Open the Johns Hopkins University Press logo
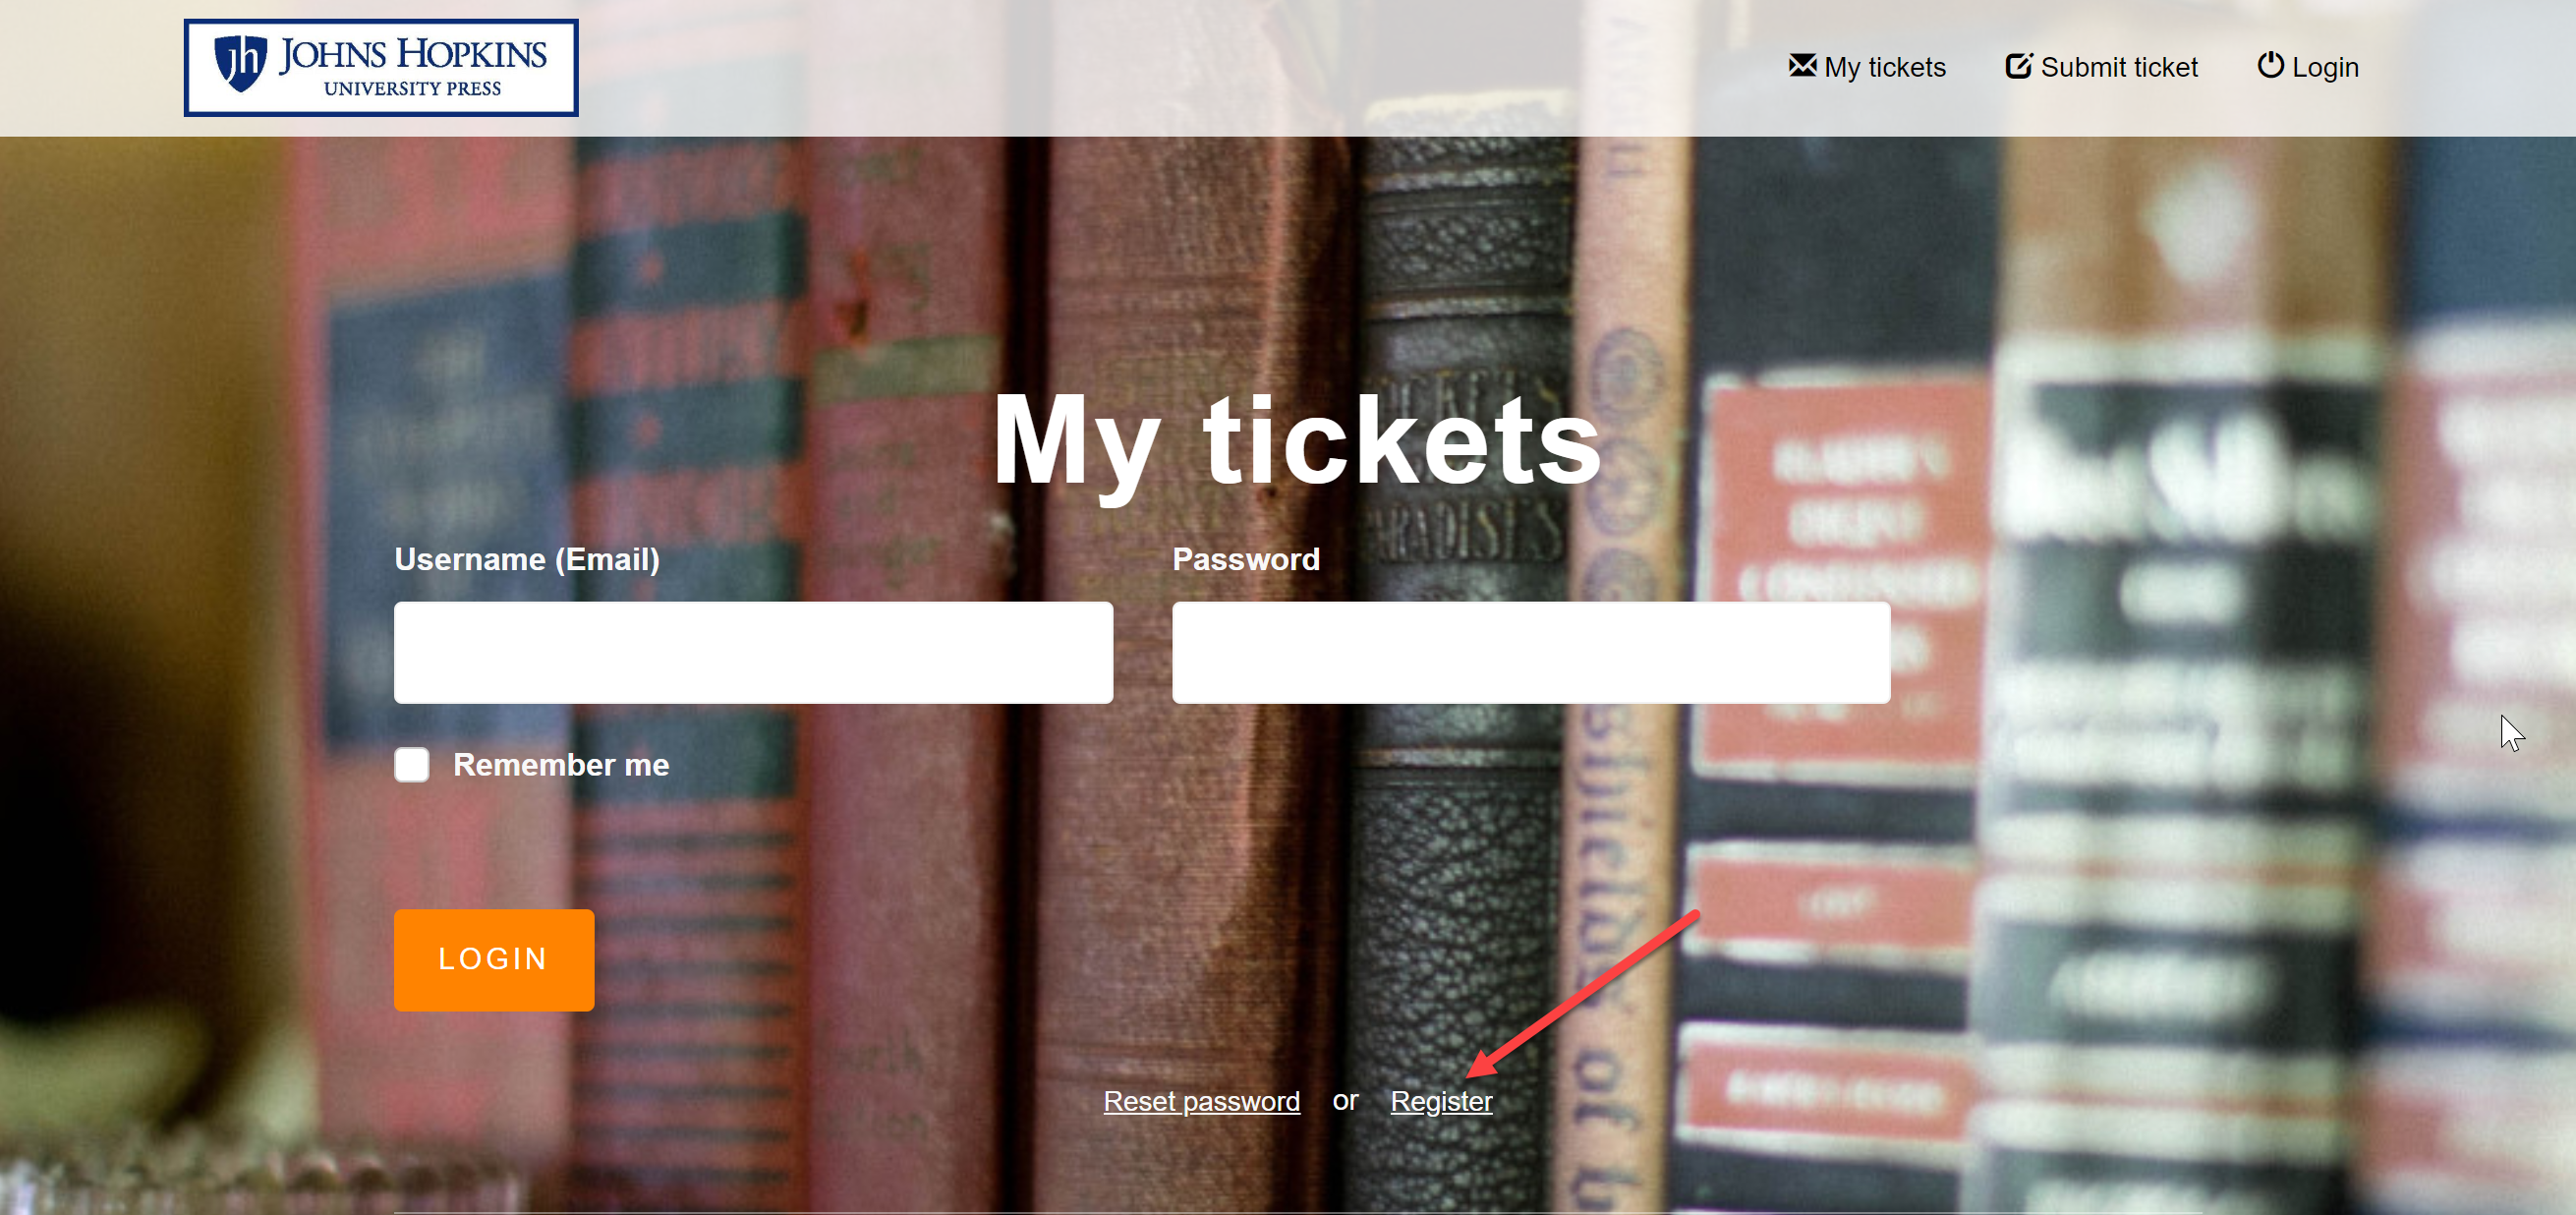Screen dimensions: 2576x1215 tap(381, 67)
